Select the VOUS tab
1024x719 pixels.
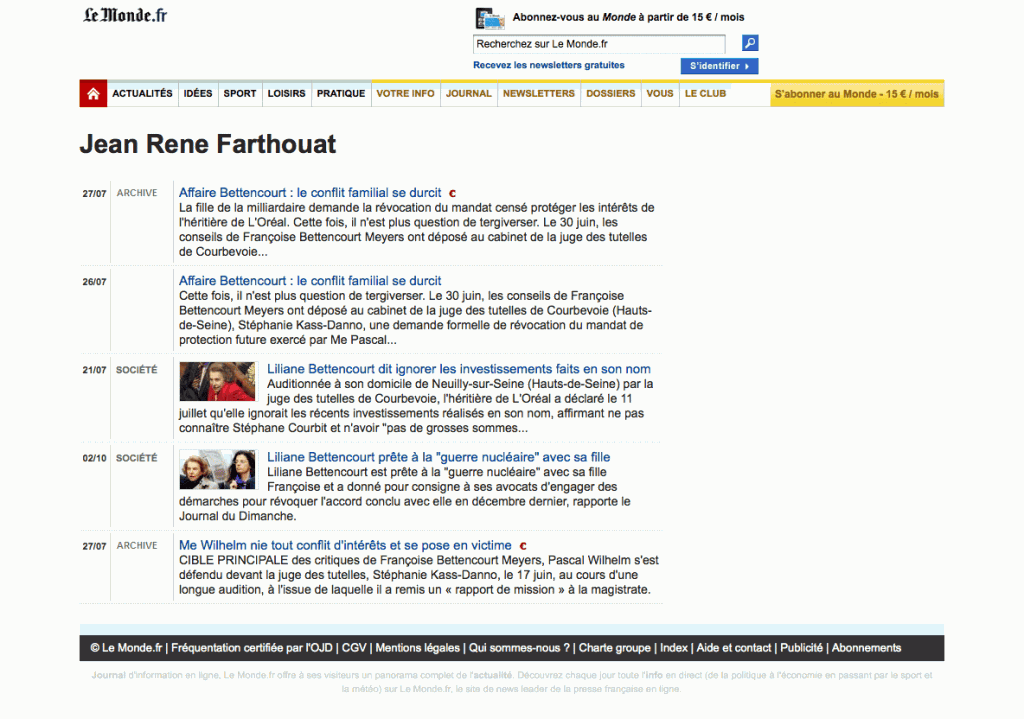pyautogui.click(x=660, y=93)
